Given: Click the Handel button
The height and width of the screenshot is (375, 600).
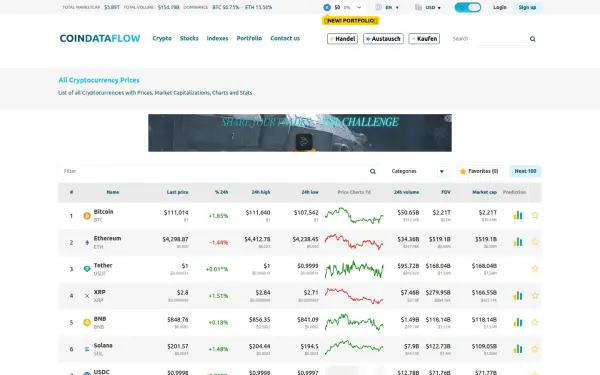Looking at the screenshot, I should click(342, 39).
